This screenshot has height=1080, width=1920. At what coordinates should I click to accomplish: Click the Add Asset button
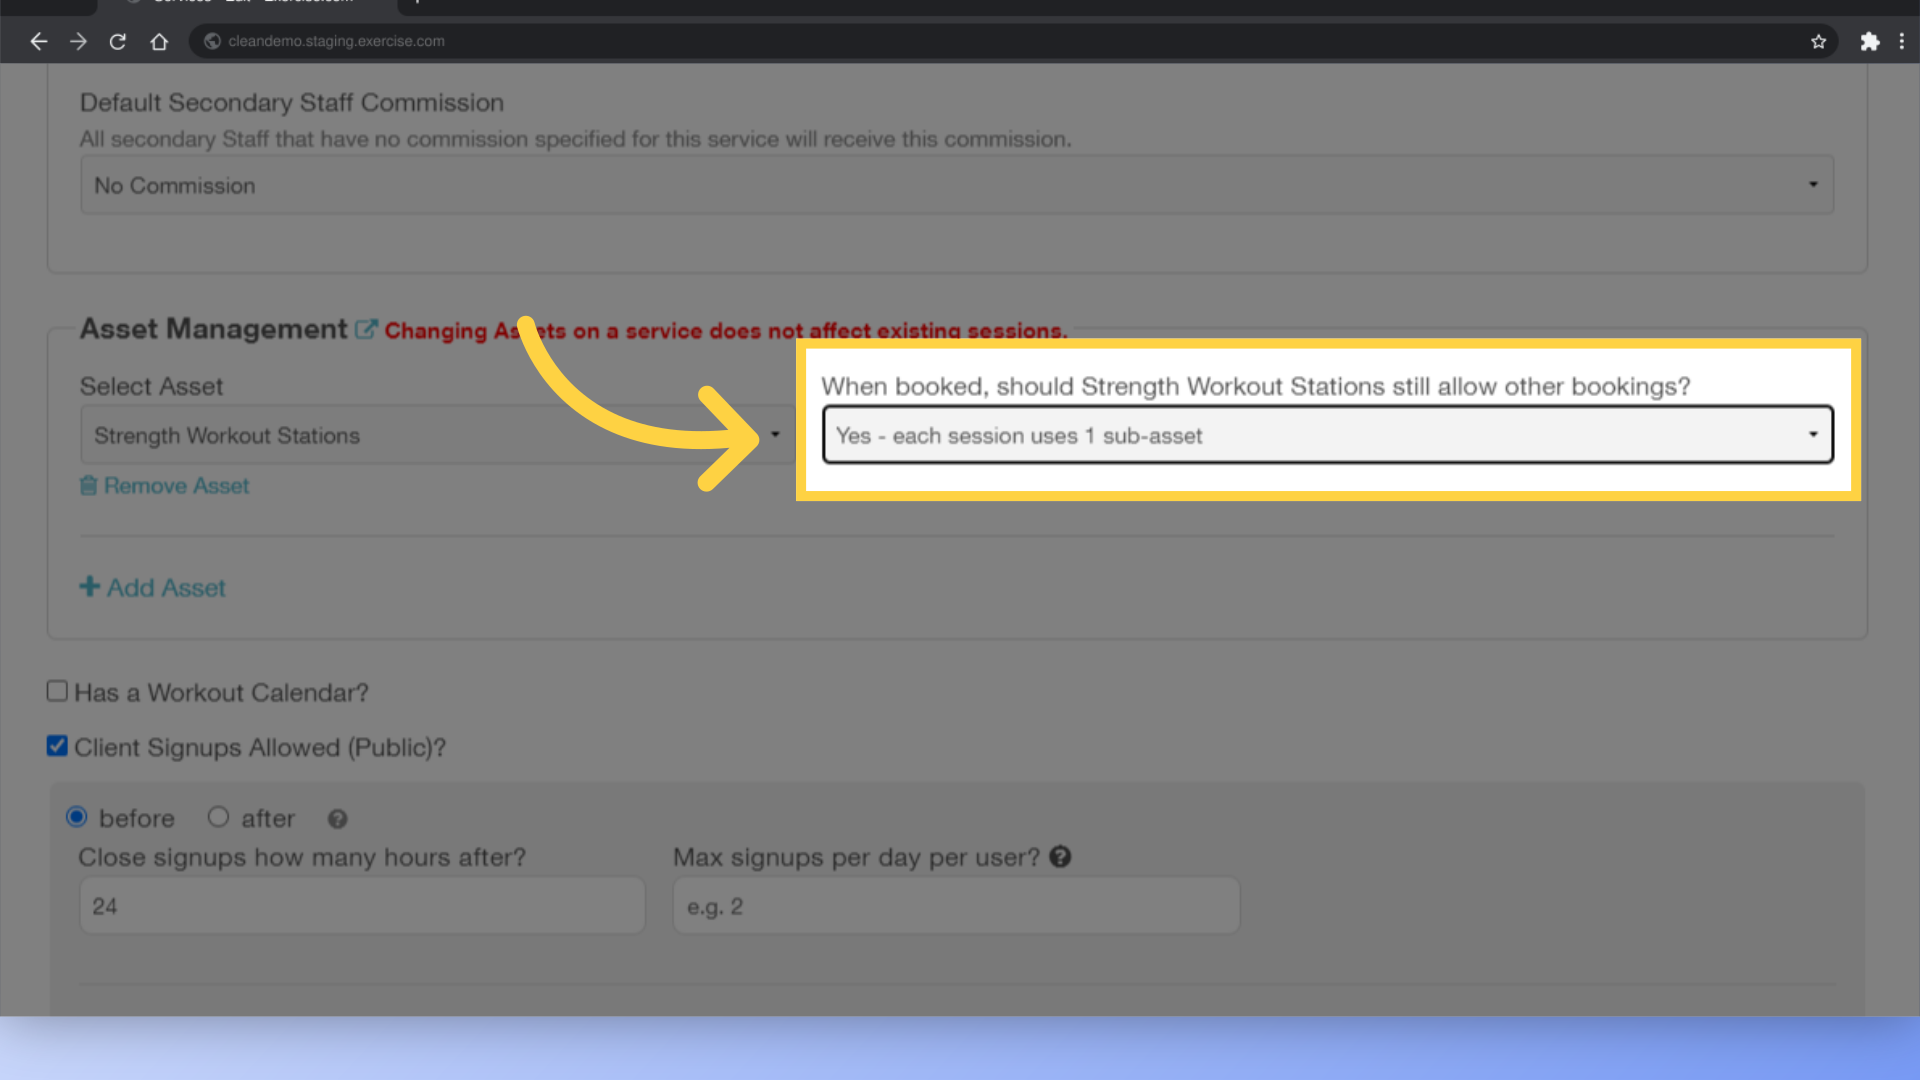pyautogui.click(x=152, y=587)
